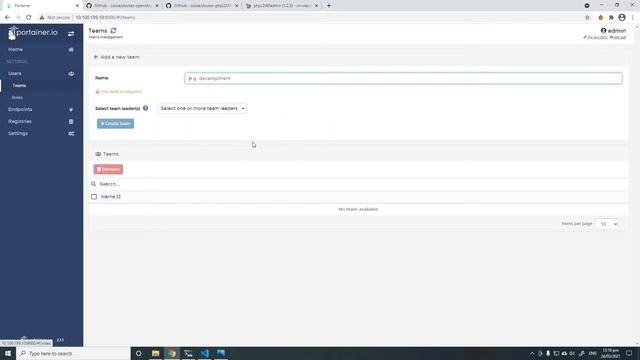Screen dimensions: 640x360
Task: Open Visual Studio Code from the taskbar
Action: [x=204, y=353]
